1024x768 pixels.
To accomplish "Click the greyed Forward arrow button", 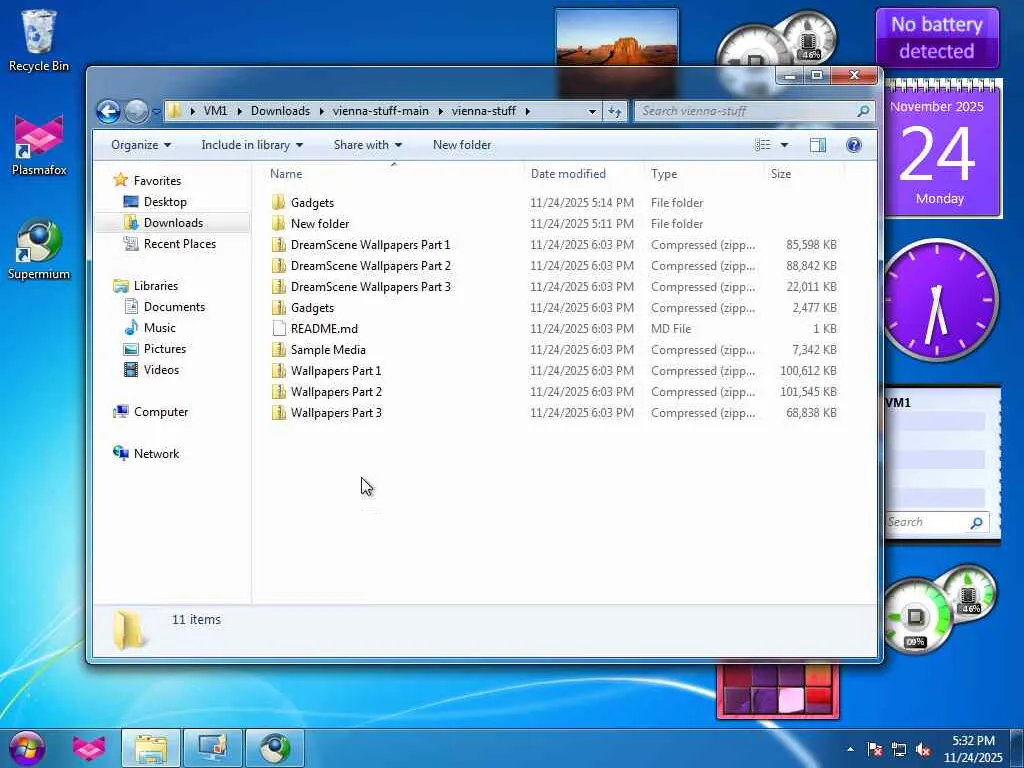I will coord(136,112).
